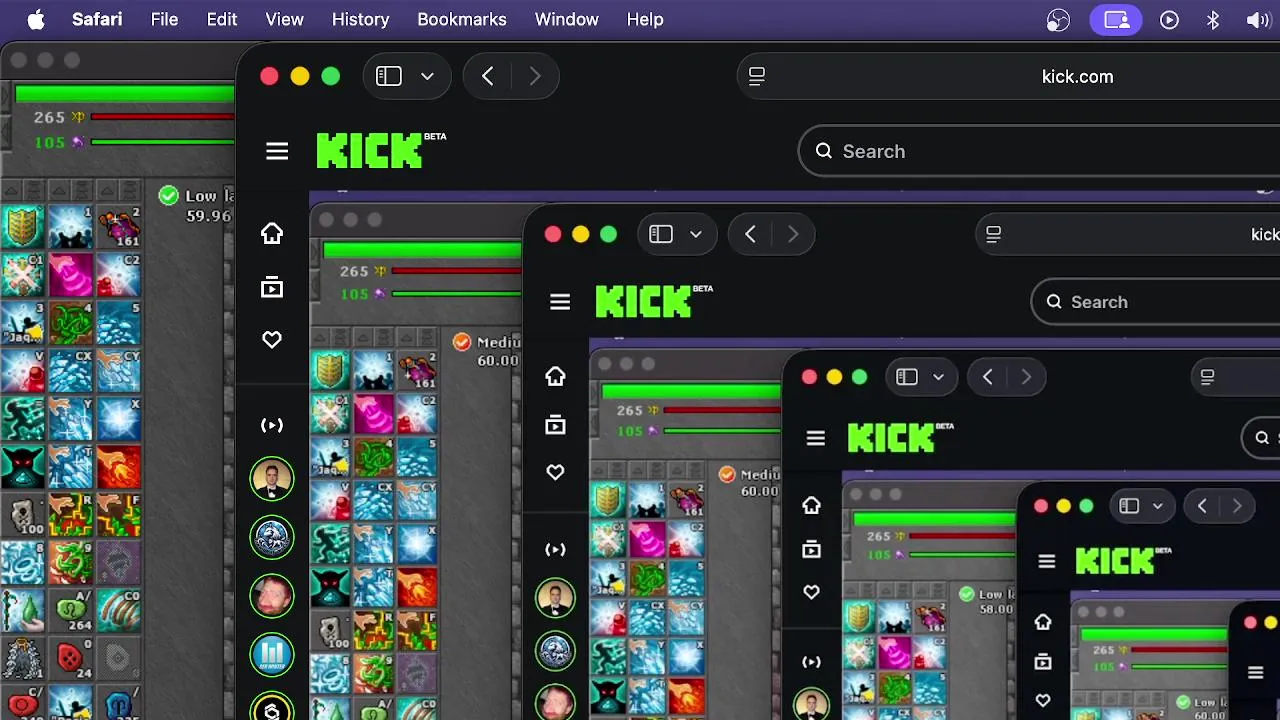Open the Safari menu in the menu bar
Viewport: 1280px width, 720px height.
pyautogui.click(x=99, y=19)
